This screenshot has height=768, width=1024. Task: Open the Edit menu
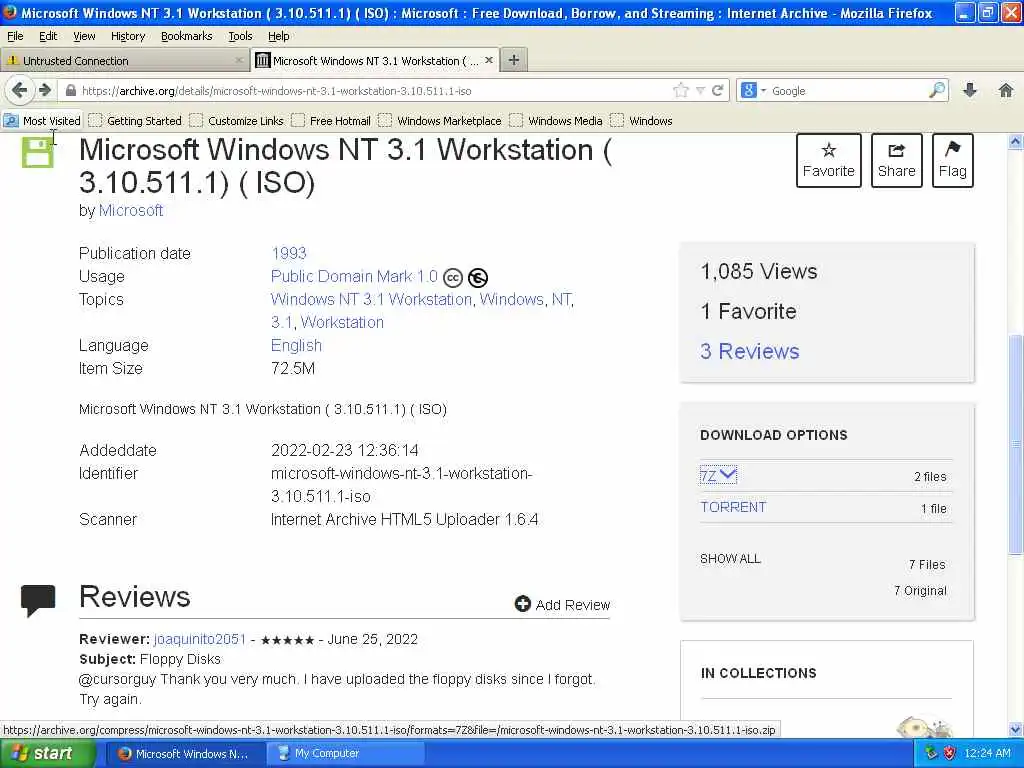pyautogui.click(x=48, y=36)
